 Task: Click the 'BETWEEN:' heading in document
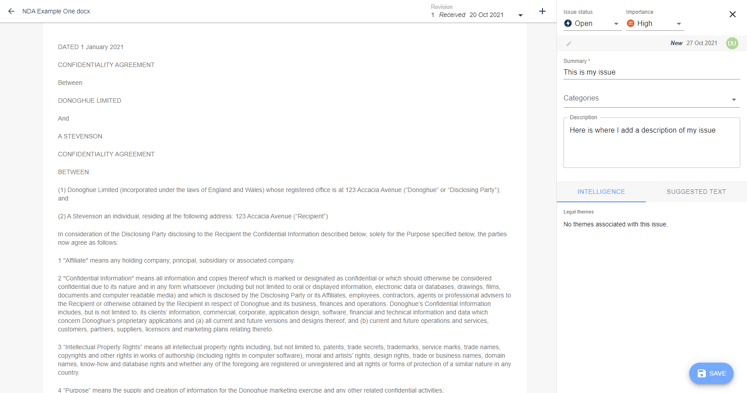(x=74, y=172)
